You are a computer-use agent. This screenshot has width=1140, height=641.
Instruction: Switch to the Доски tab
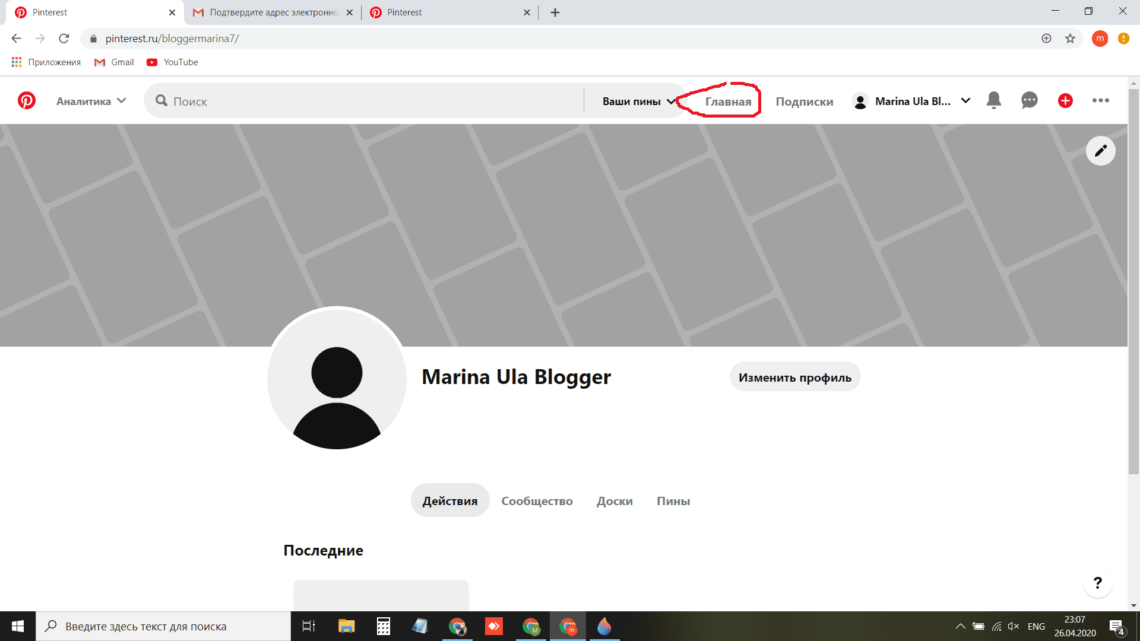(x=614, y=501)
